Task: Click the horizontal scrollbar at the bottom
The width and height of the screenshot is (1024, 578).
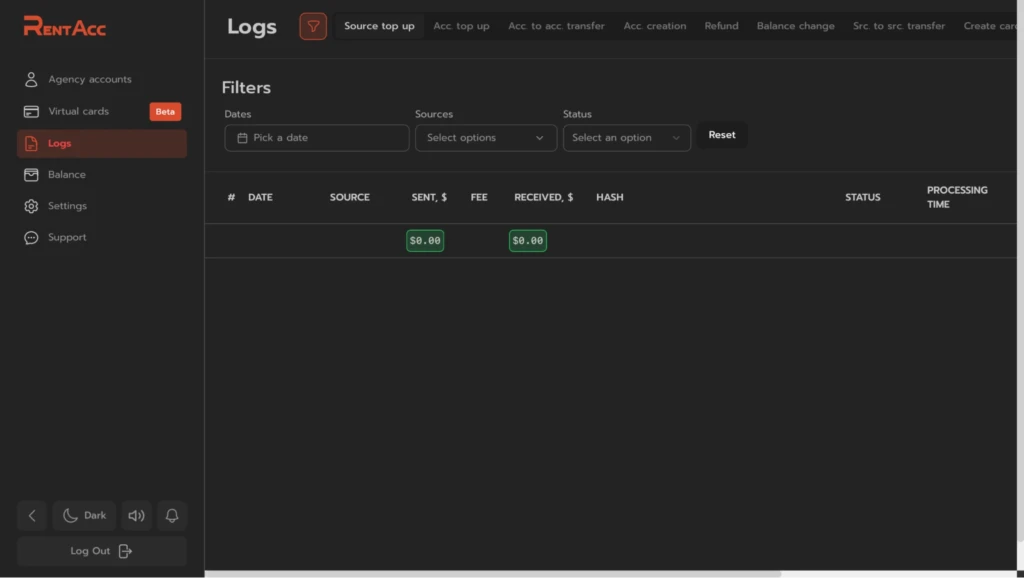Action: (493, 574)
